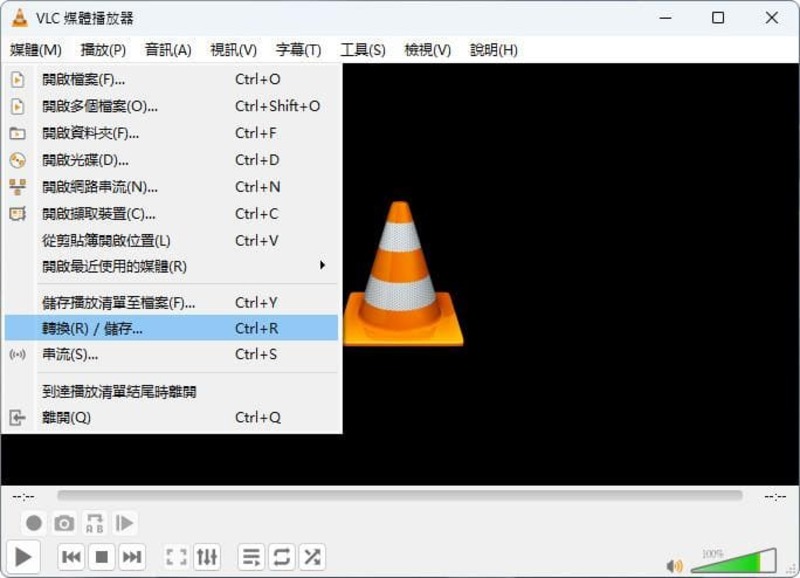Stop the current playback
This screenshot has width=800, height=578.
101,558
